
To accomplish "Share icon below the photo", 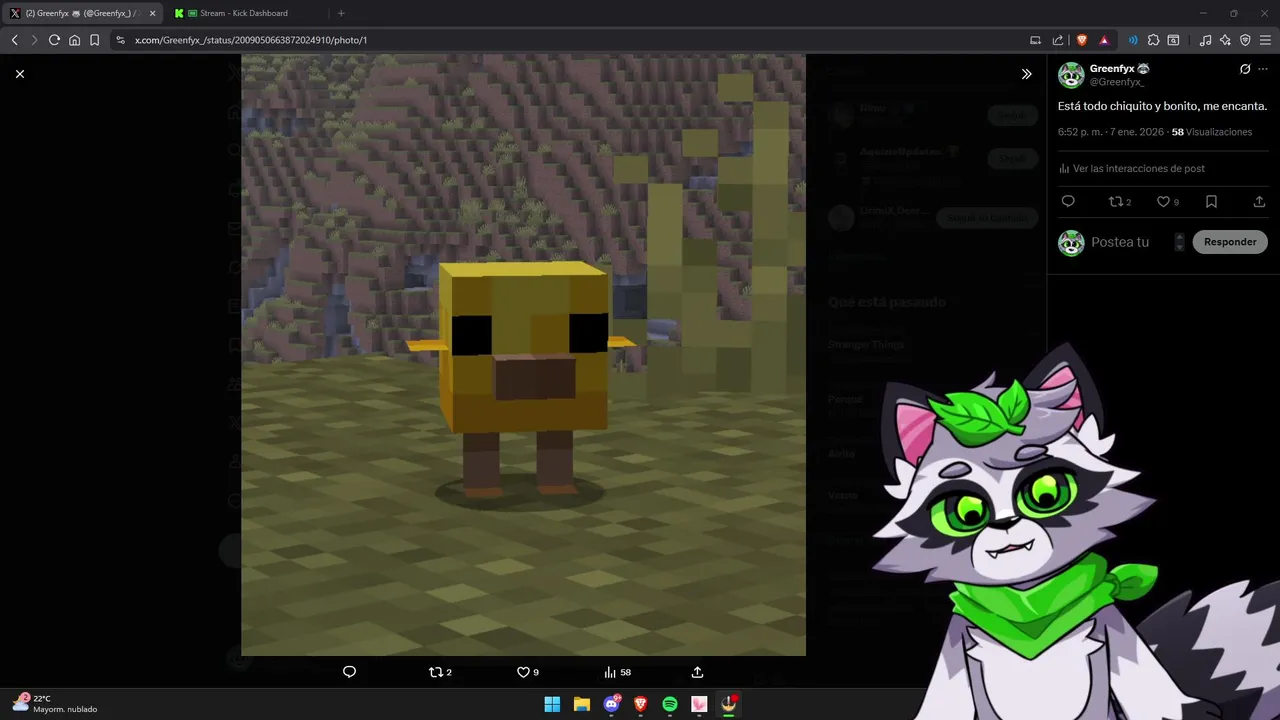I will coord(697,672).
